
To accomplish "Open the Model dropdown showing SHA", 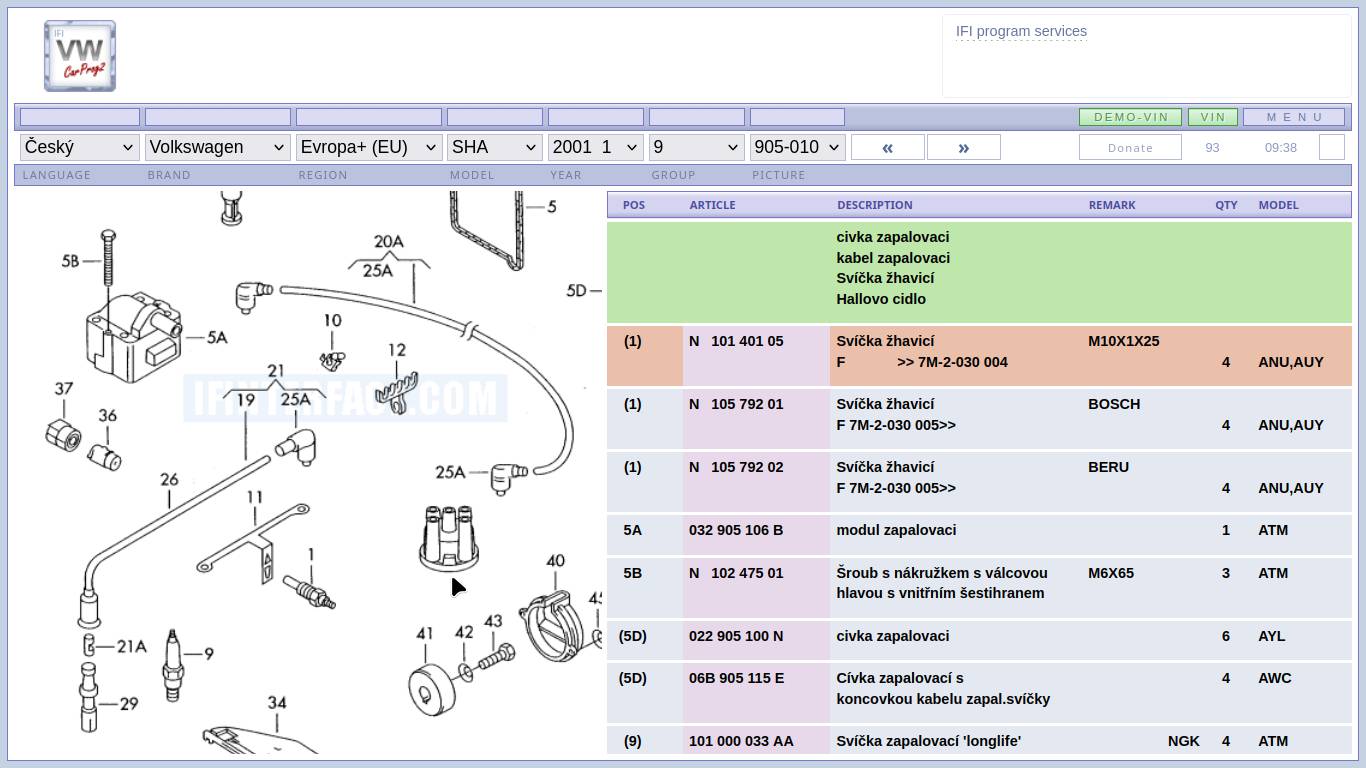I will click(x=494, y=147).
